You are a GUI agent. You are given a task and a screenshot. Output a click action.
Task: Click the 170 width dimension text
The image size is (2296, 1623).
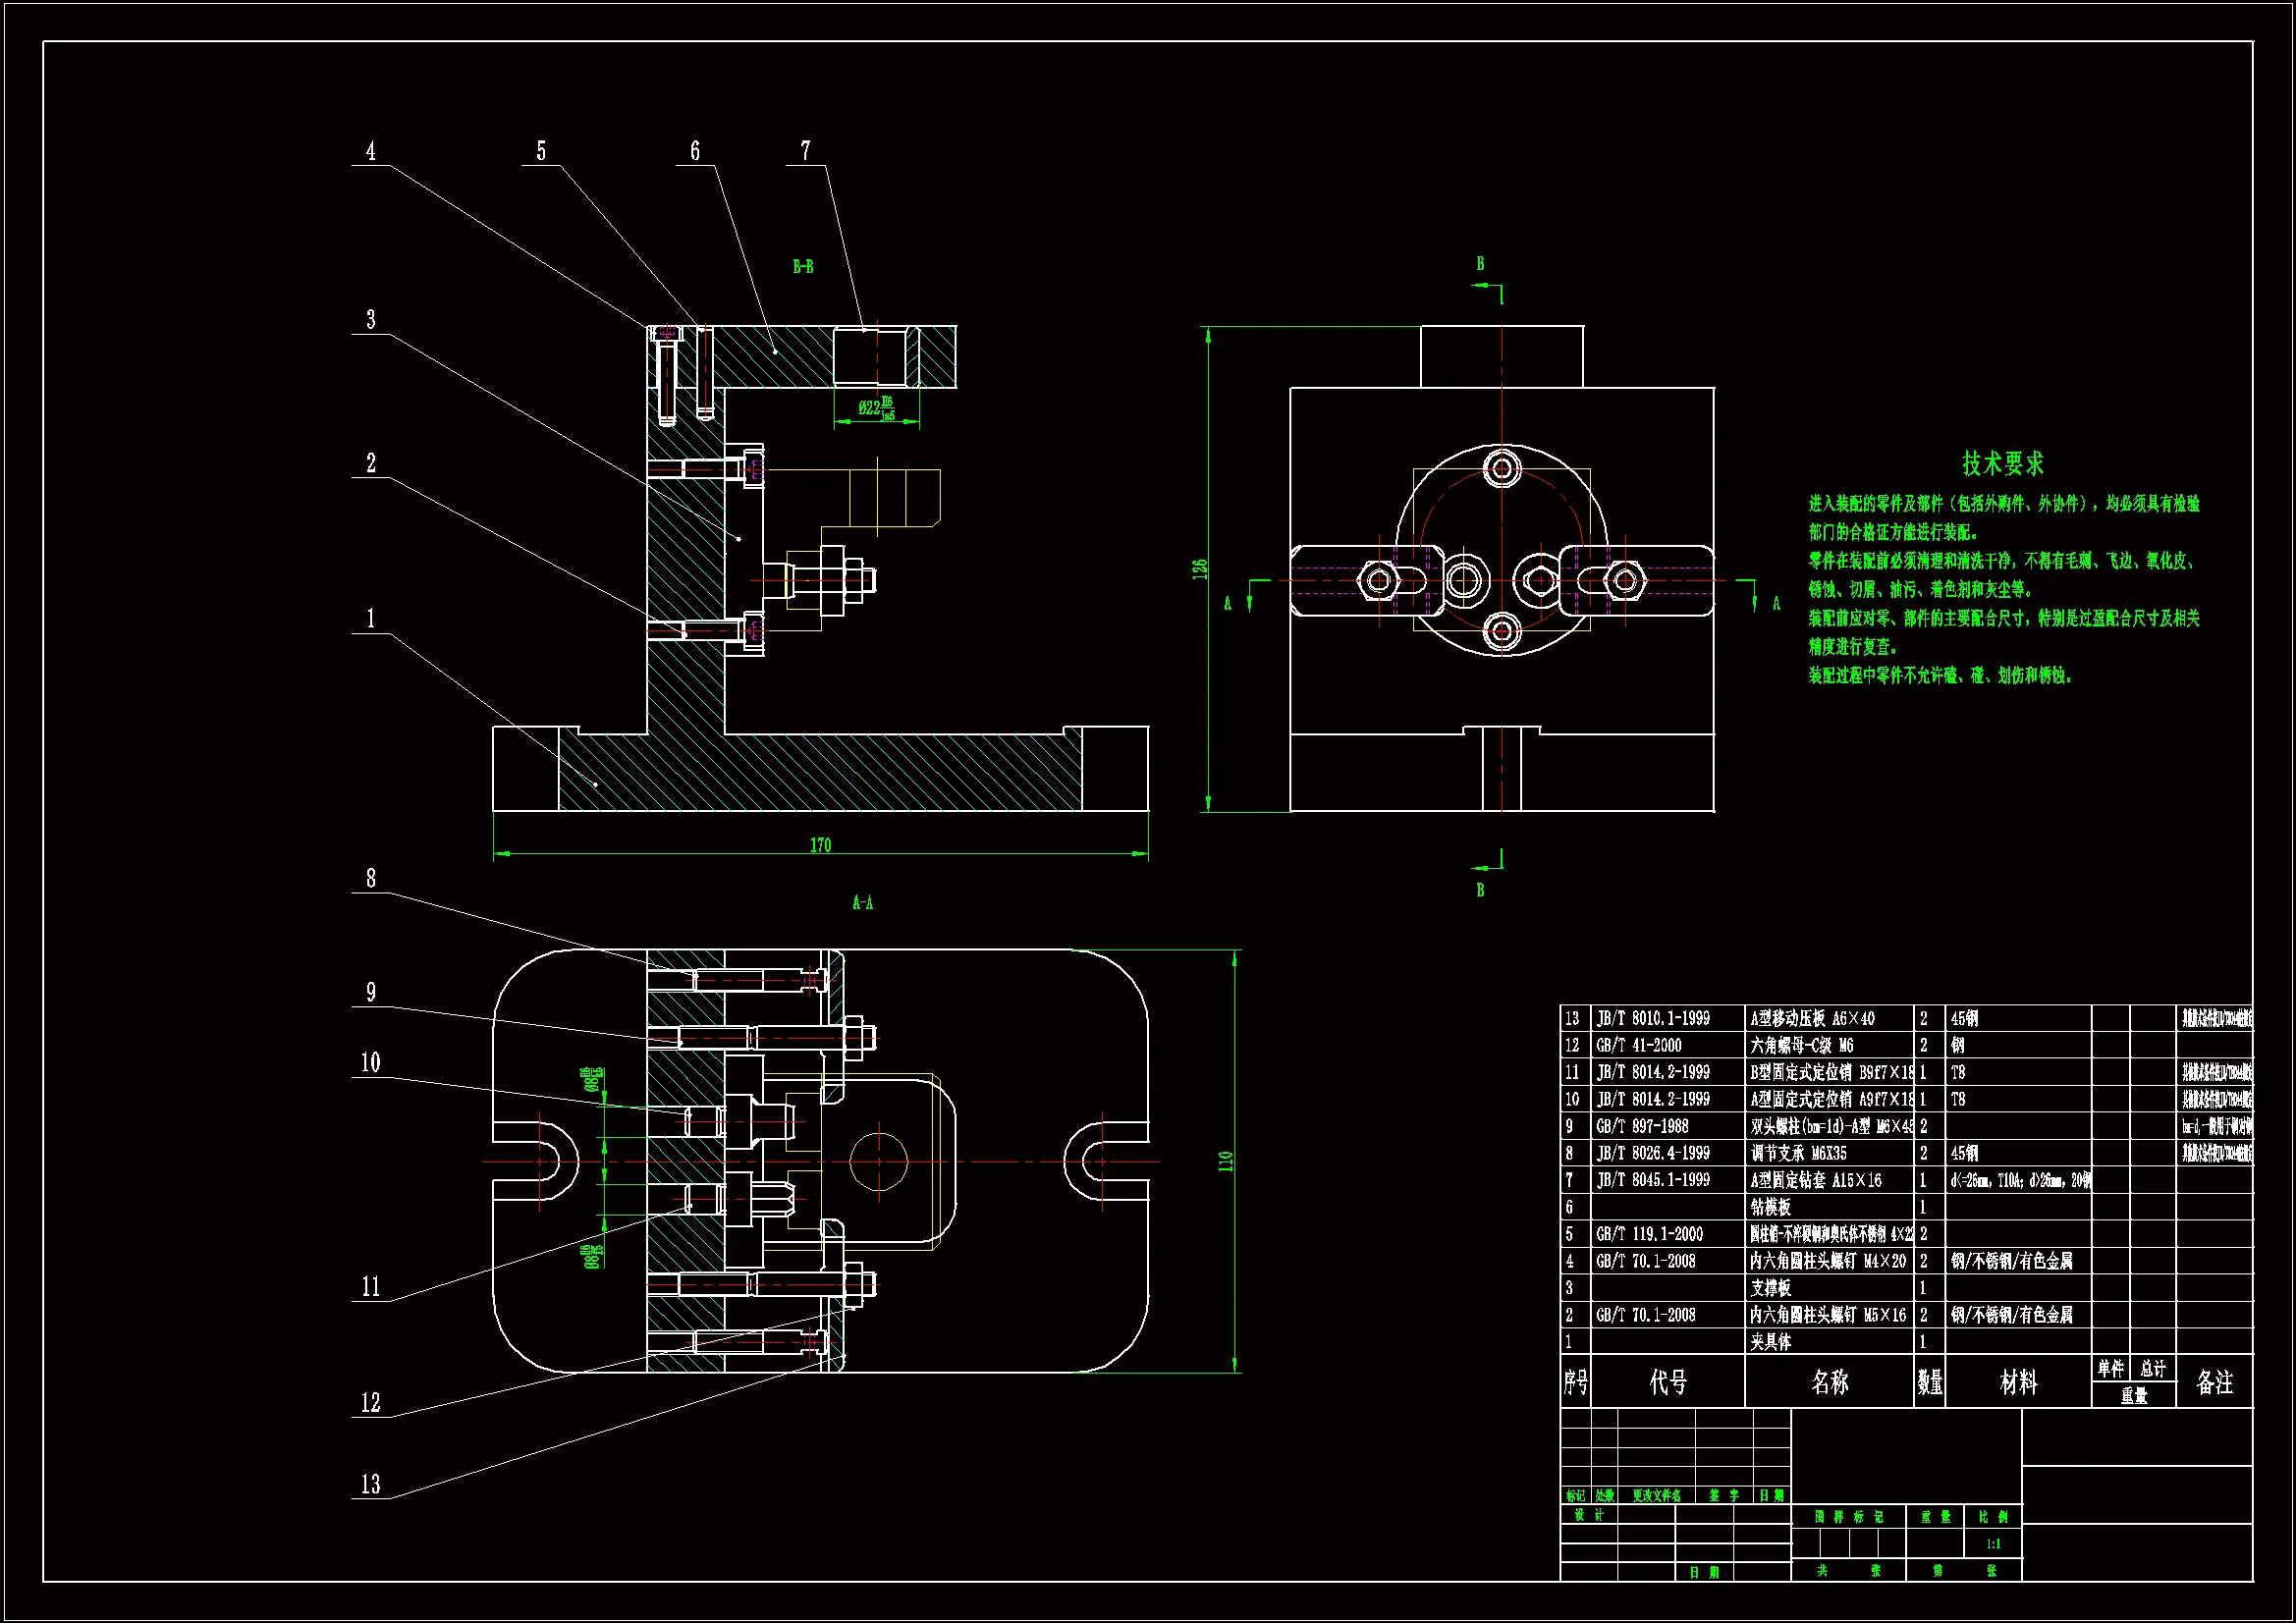pos(820,845)
